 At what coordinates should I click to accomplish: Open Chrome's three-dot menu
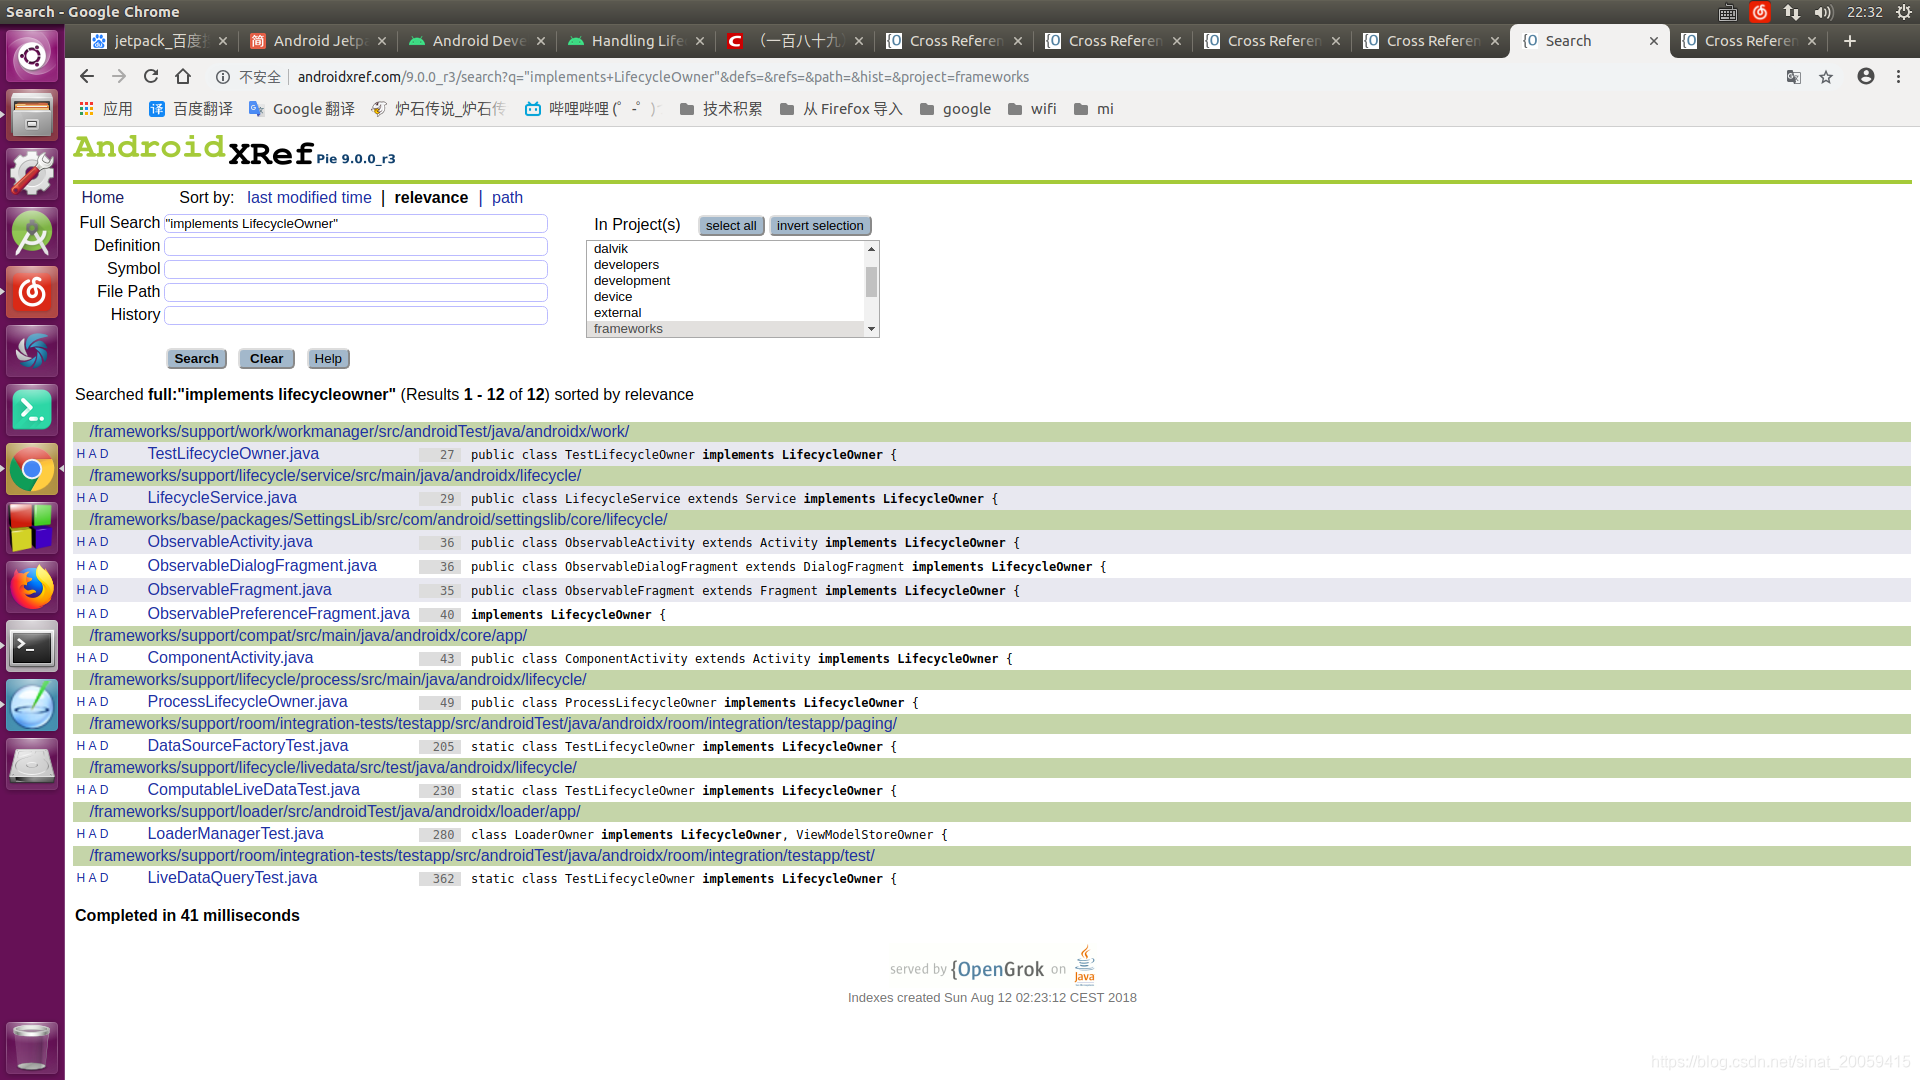tap(1899, 76)
